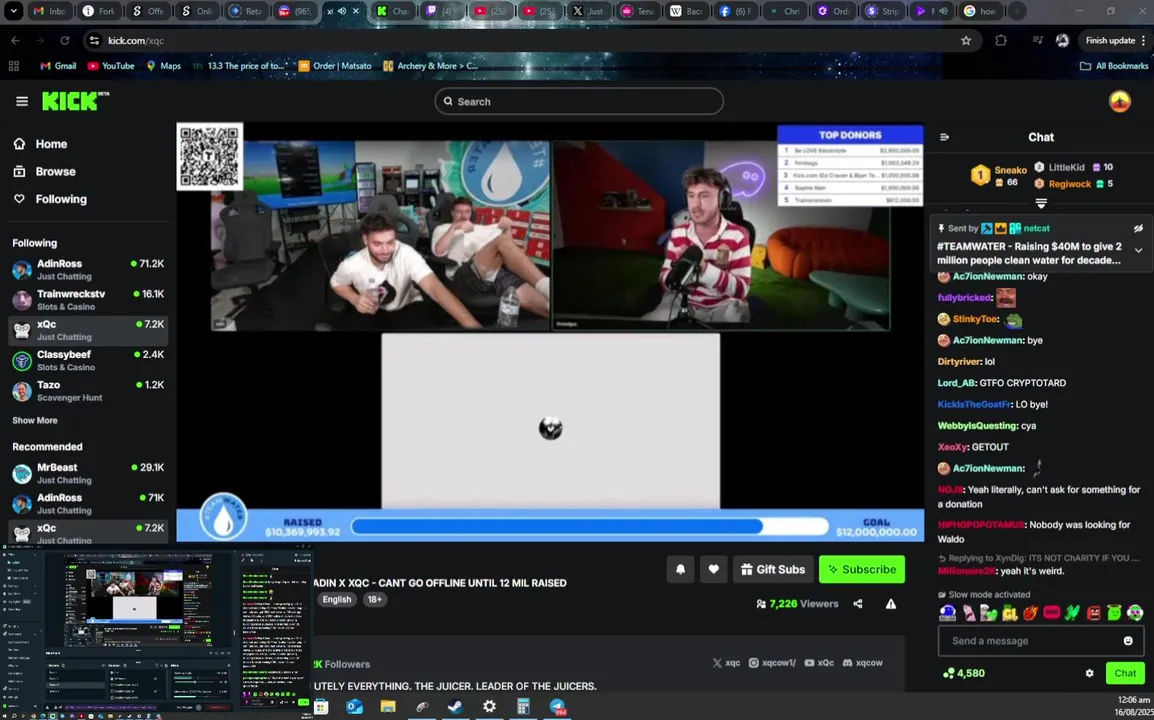This screenshot has width=1154, height=720.
Task: Open the emoji picker in chat
Action: click(1128, 640)
